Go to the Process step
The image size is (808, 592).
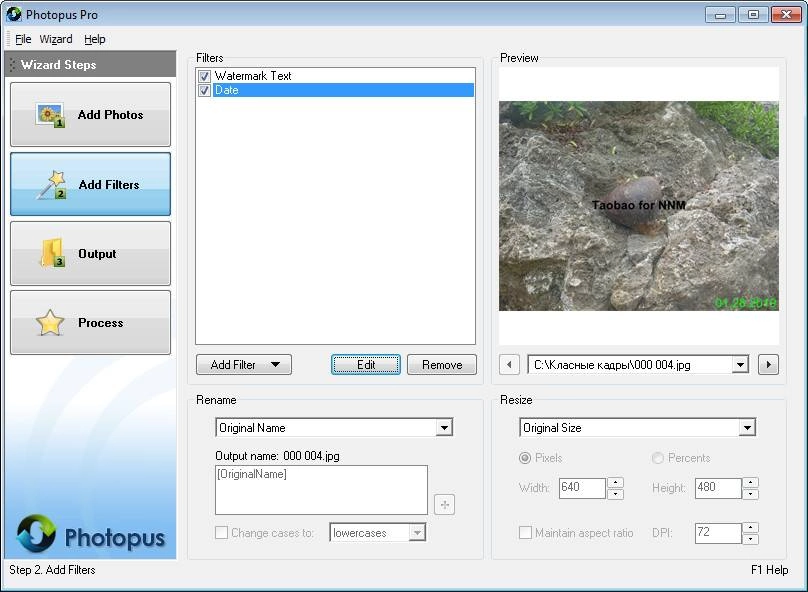tap(90, 323)
